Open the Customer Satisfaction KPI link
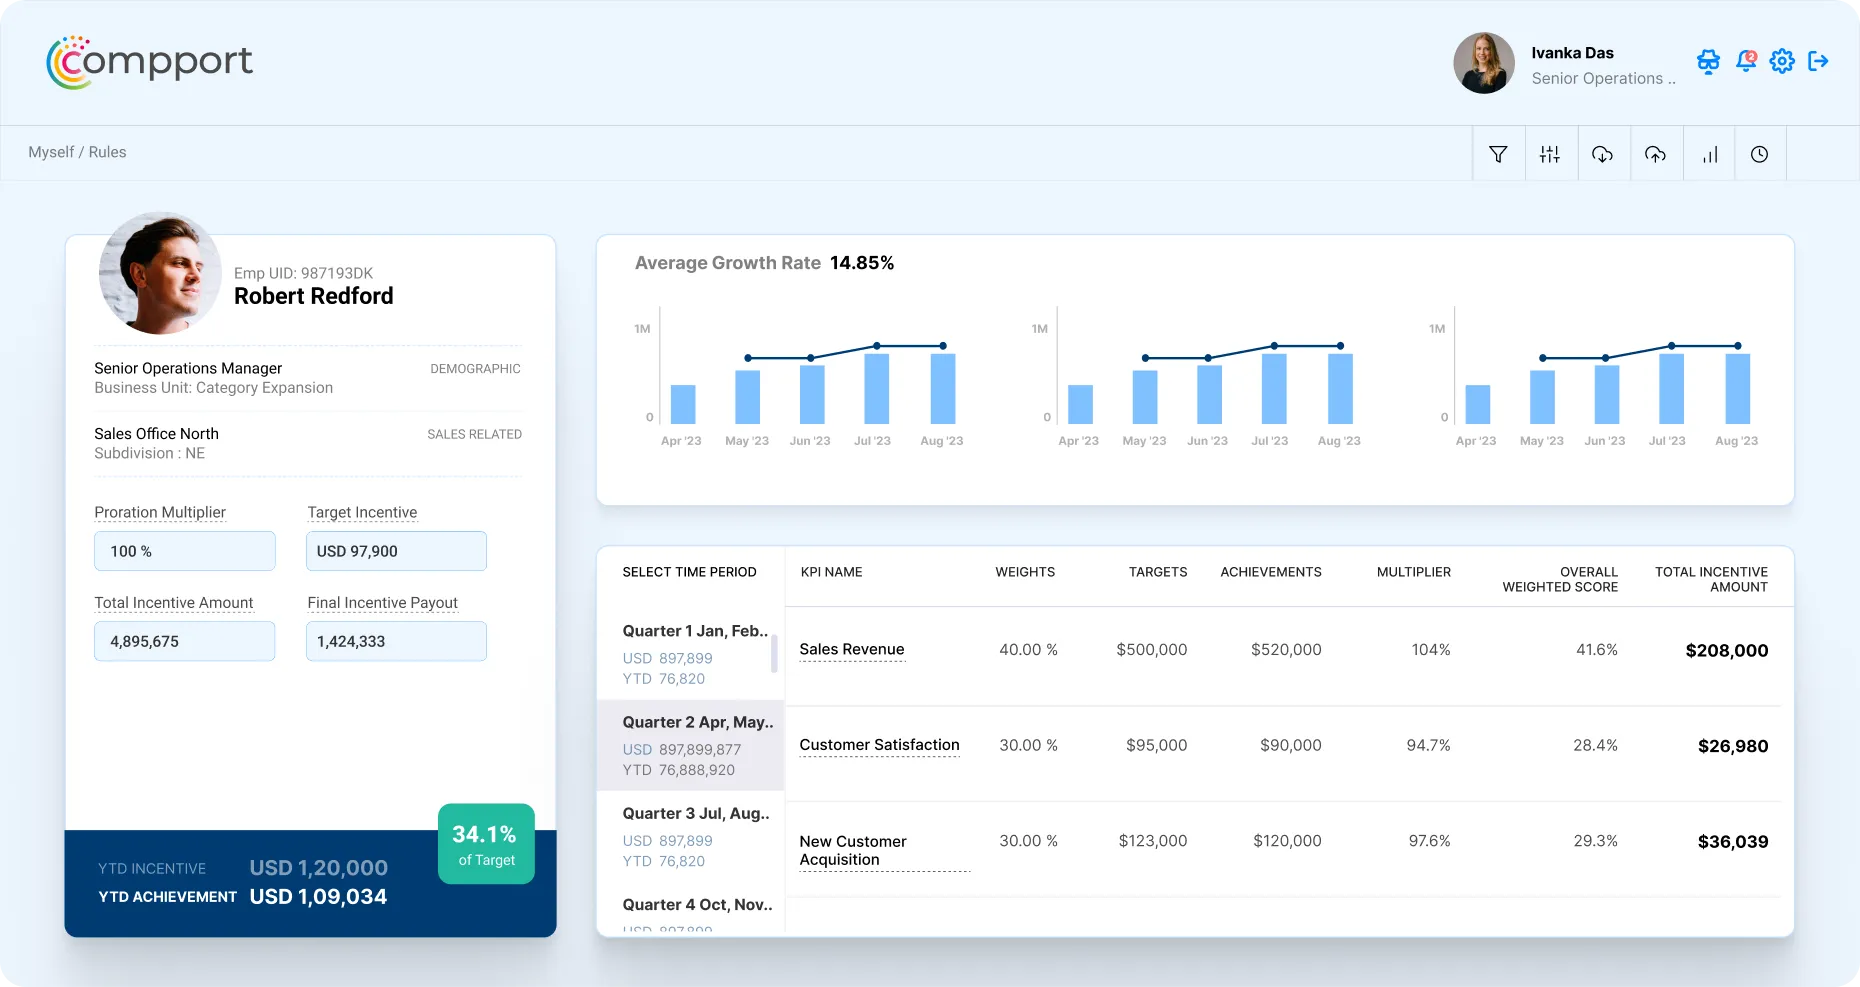1860x987 pixels. pos(879,745)
